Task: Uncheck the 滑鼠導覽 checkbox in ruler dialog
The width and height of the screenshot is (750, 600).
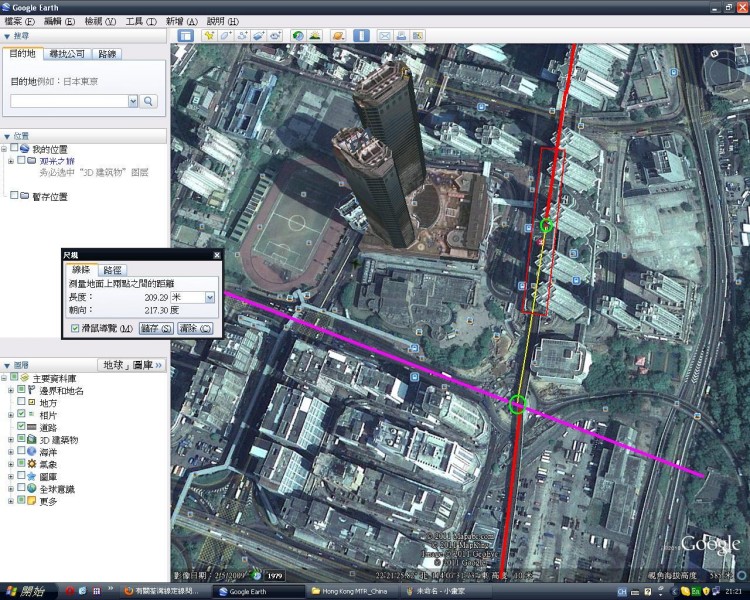Action: pyautogui.click(x=75, y=328)
